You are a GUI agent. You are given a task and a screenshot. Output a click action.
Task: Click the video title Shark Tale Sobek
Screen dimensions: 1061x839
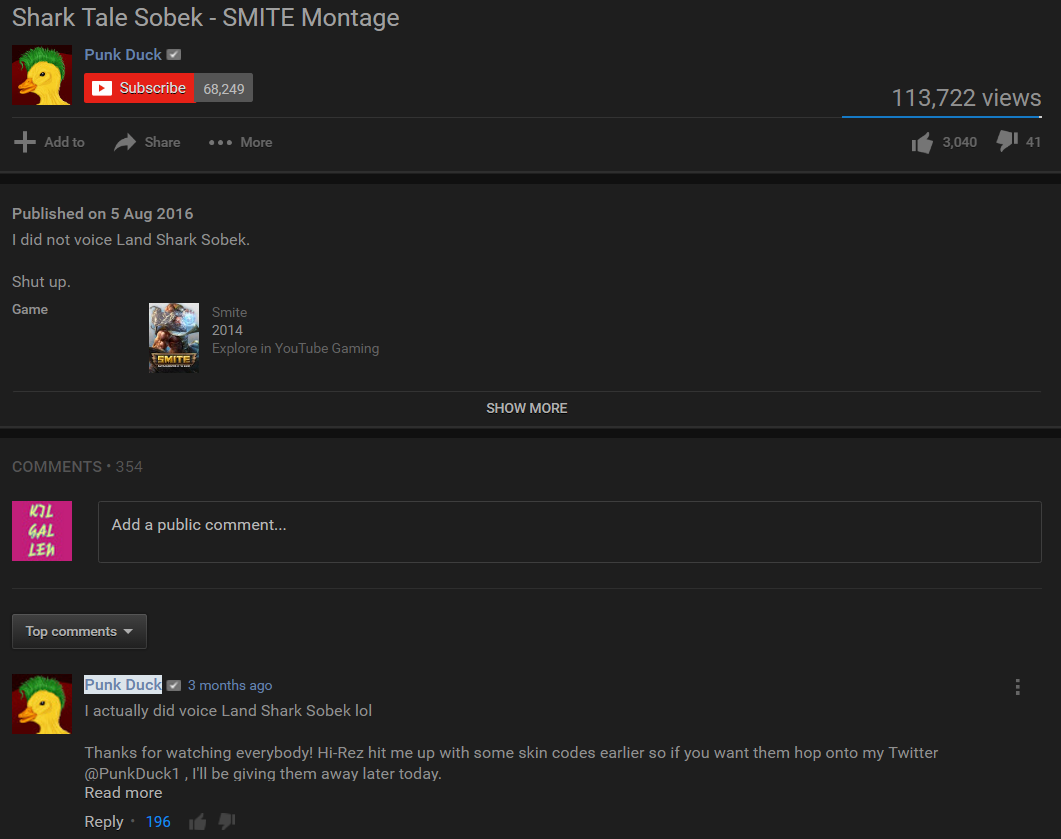206,18
